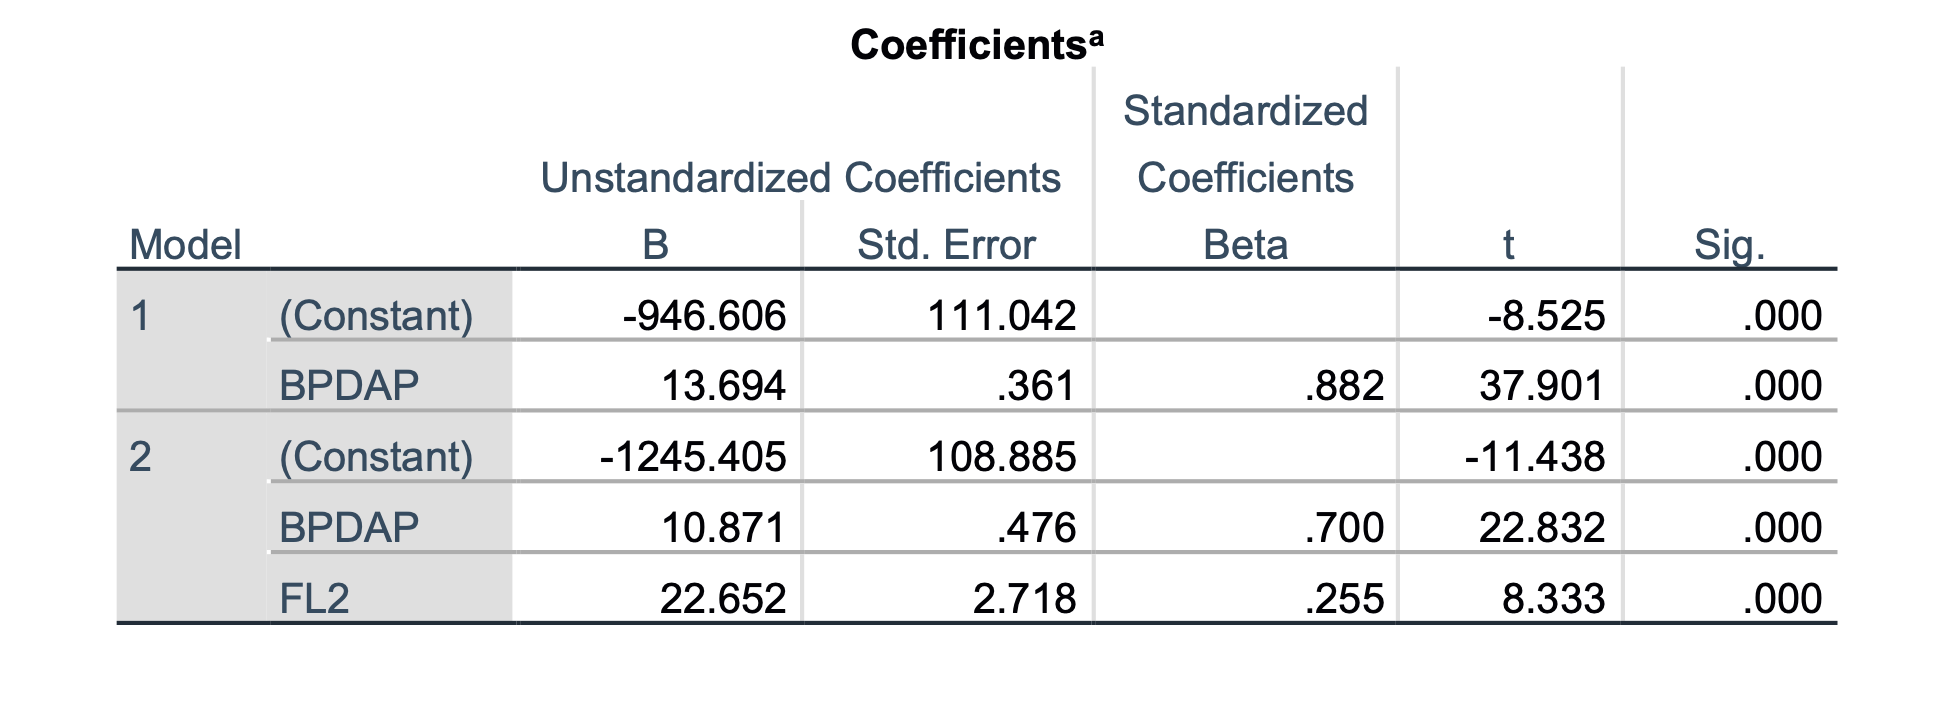Click cell value 111.042
The height and width of the screenshot is (725, 1950).
point(1002,316)
